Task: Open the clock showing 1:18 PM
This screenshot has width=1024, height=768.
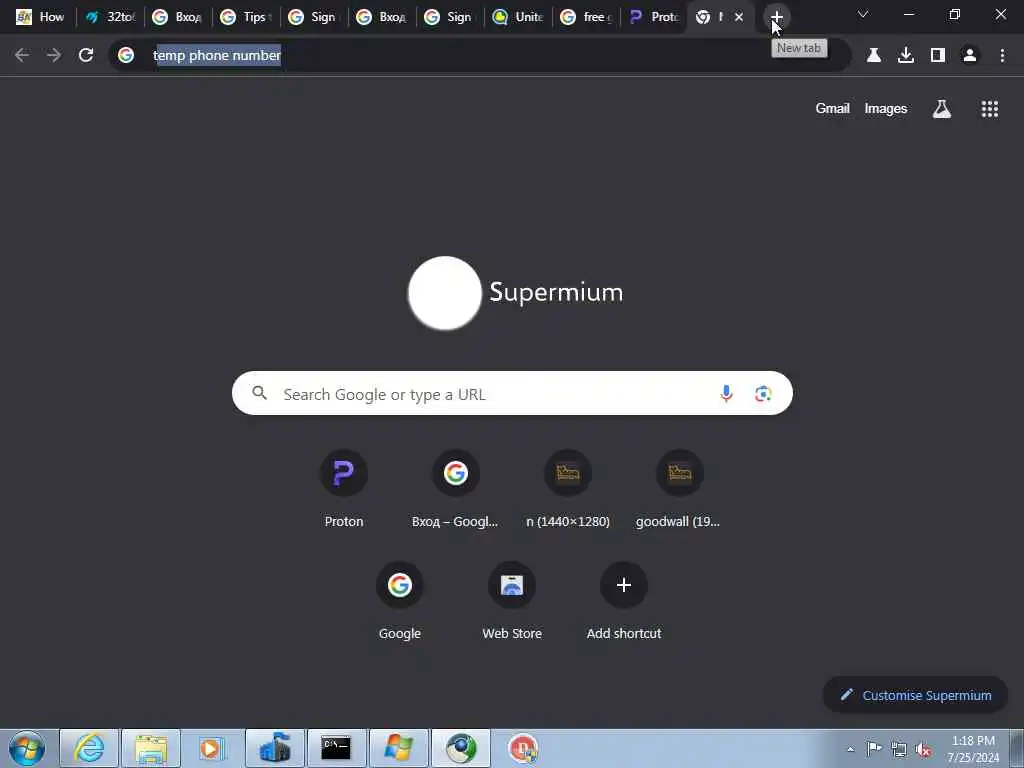Action: point(972,749)
